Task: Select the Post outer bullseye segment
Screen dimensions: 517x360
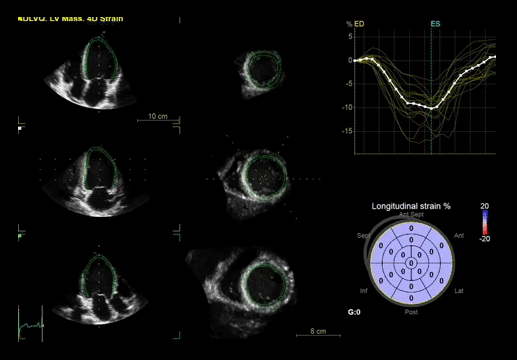Action: pos(411,298)
